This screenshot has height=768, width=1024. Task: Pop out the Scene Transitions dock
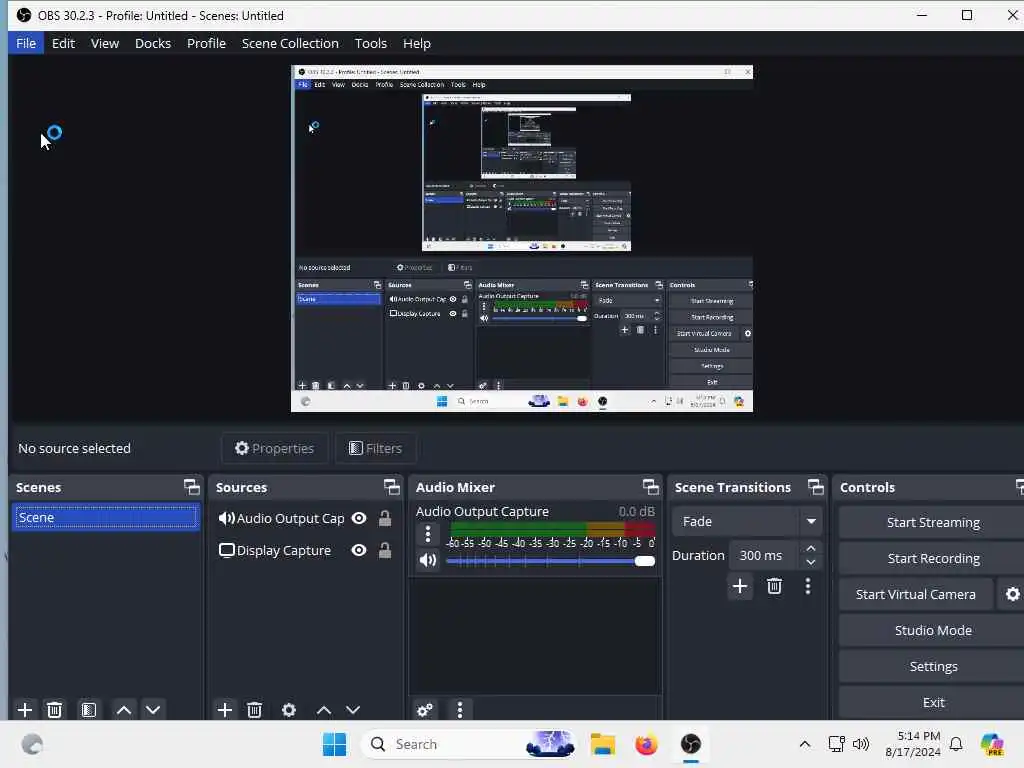pos(816,487)
